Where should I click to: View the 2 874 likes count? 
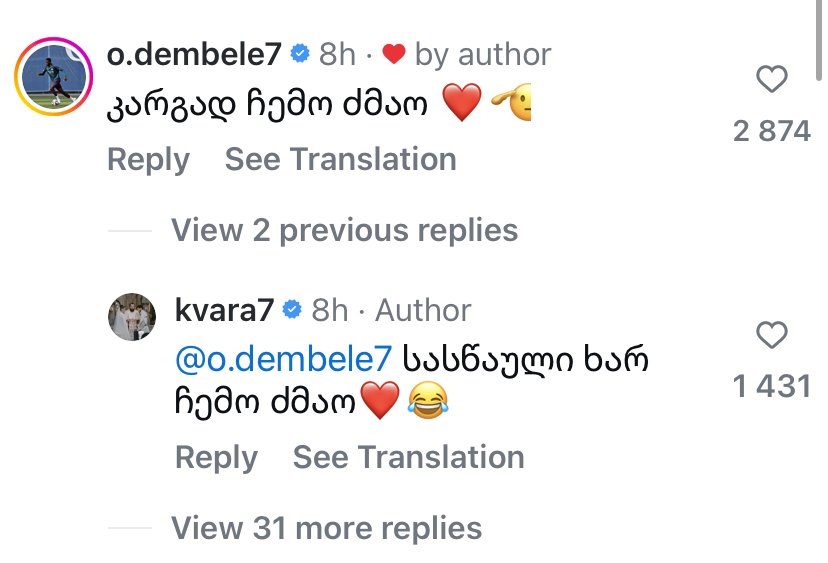coord(771,130)
